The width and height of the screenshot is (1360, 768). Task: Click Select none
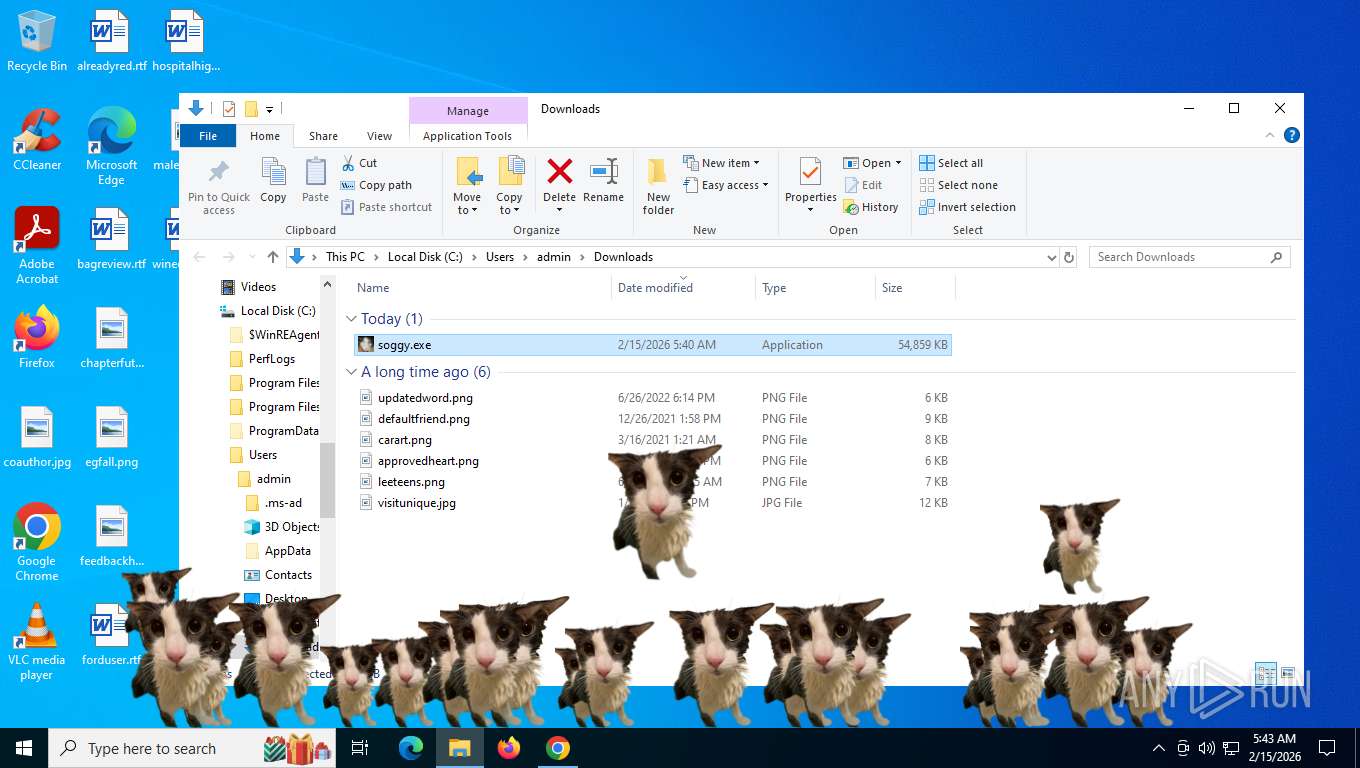(x=958, y=185)
